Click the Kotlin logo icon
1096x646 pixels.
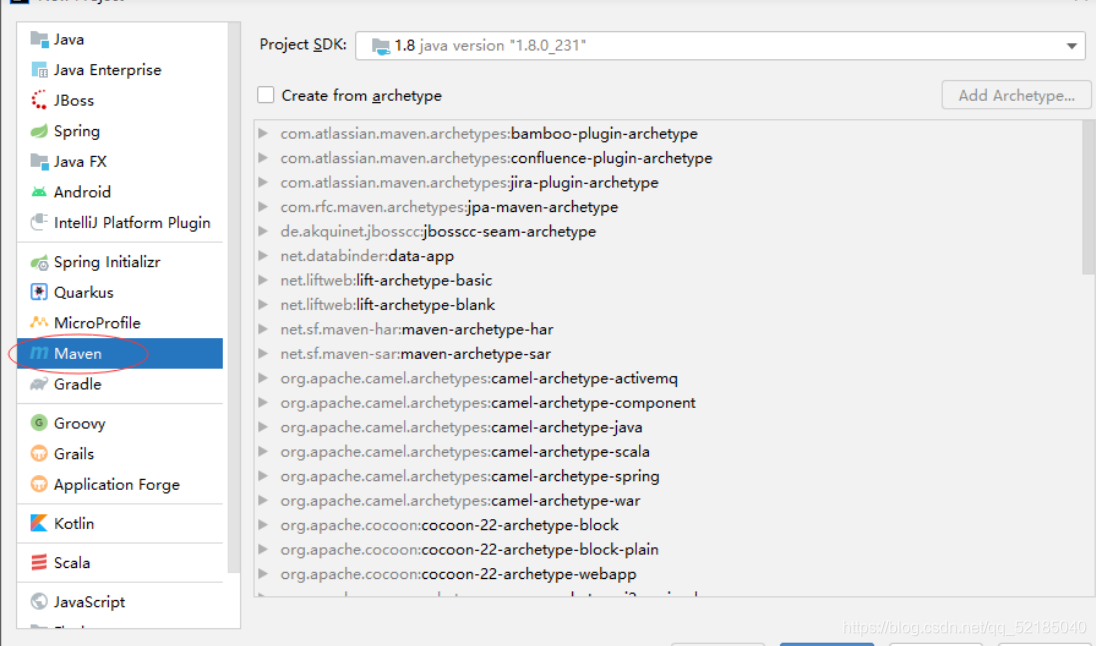39,523
